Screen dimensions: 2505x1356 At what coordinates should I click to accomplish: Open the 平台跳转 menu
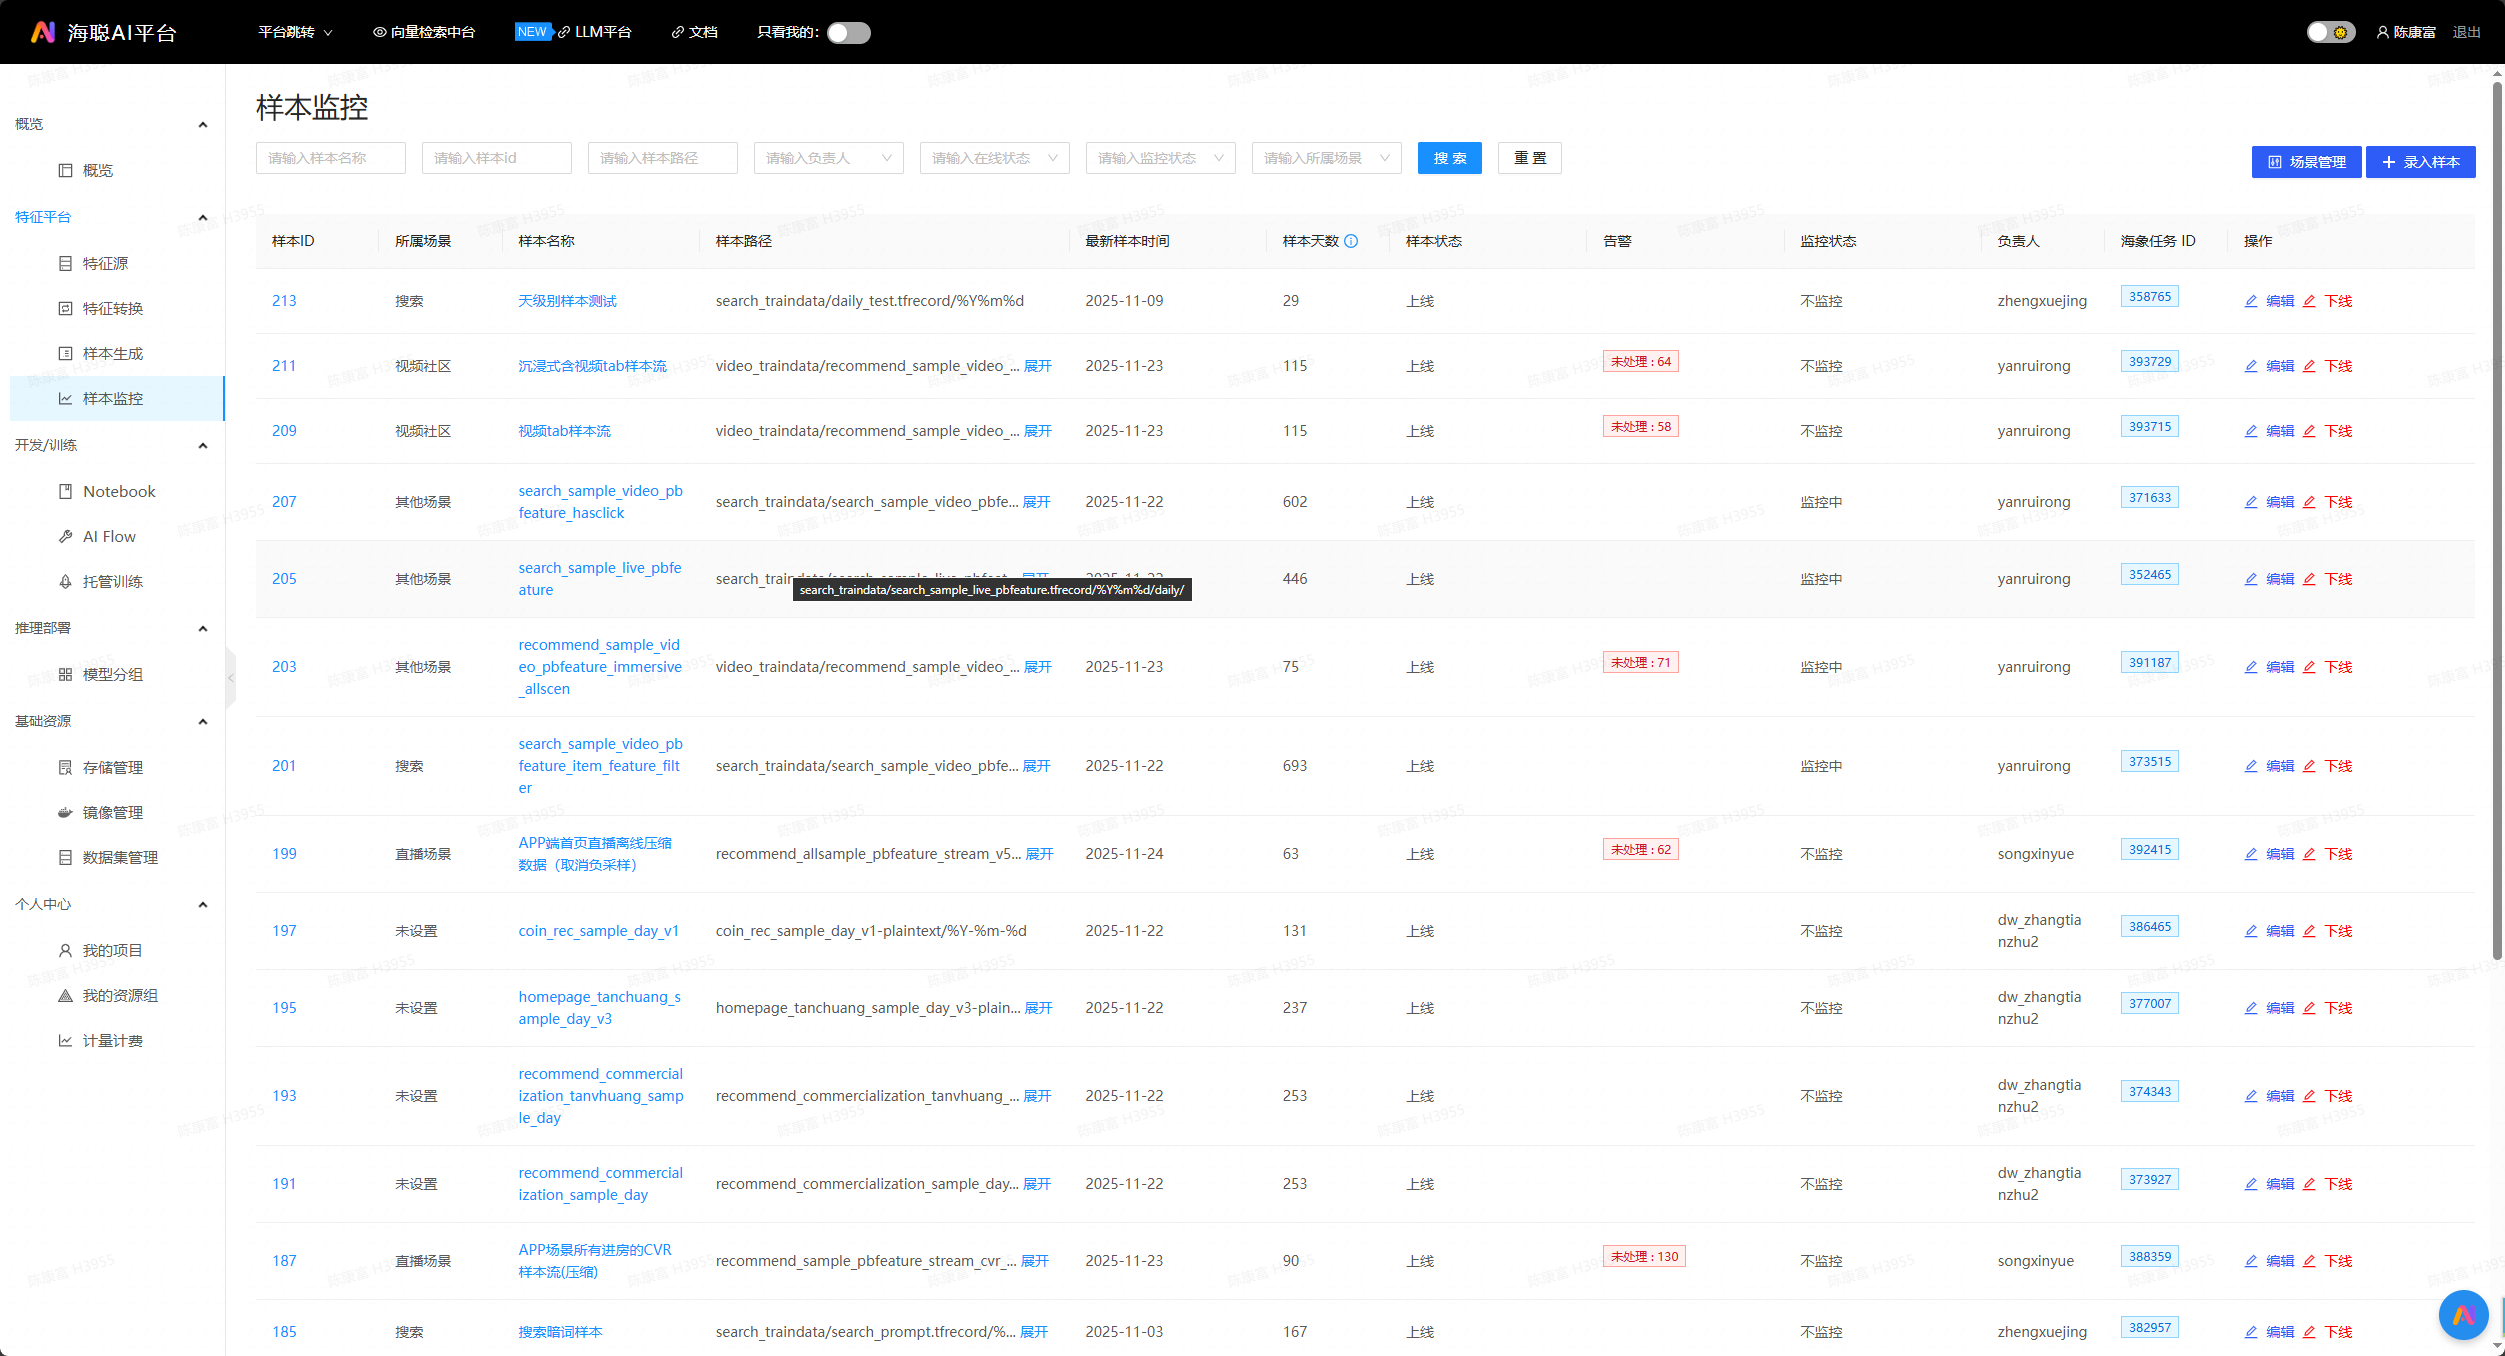(x=295, y=32)
